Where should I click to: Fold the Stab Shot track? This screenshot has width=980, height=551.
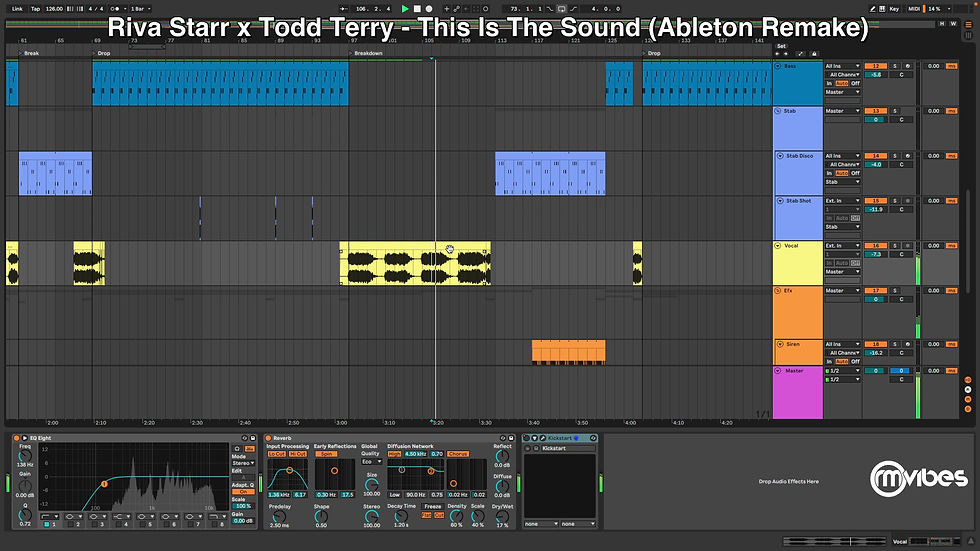[780, 201]
